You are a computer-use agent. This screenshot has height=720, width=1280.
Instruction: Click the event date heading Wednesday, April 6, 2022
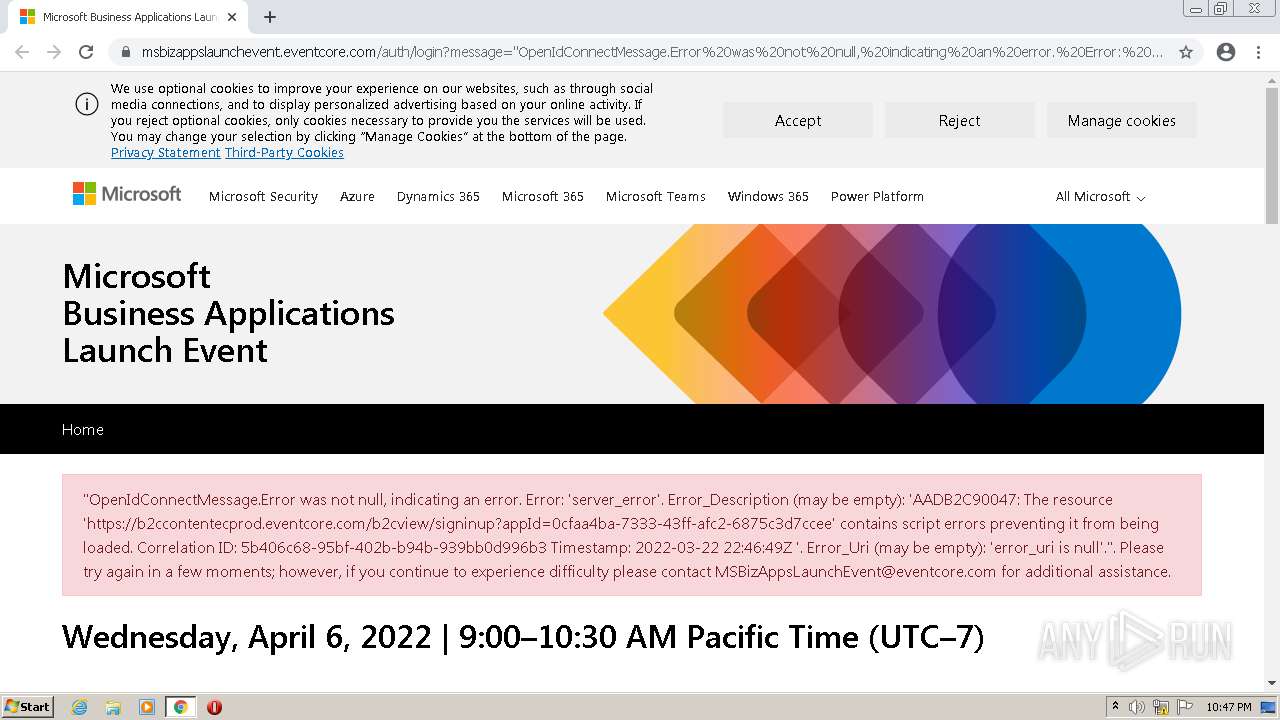click(523, 637)
